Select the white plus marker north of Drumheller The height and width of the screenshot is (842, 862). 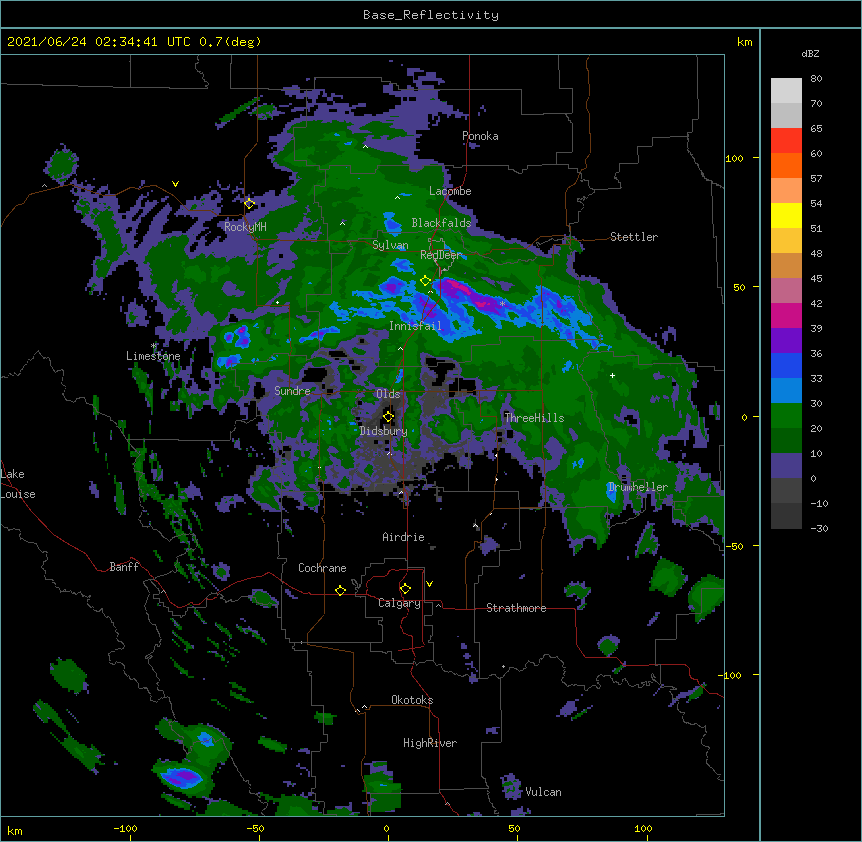(612, 375)
